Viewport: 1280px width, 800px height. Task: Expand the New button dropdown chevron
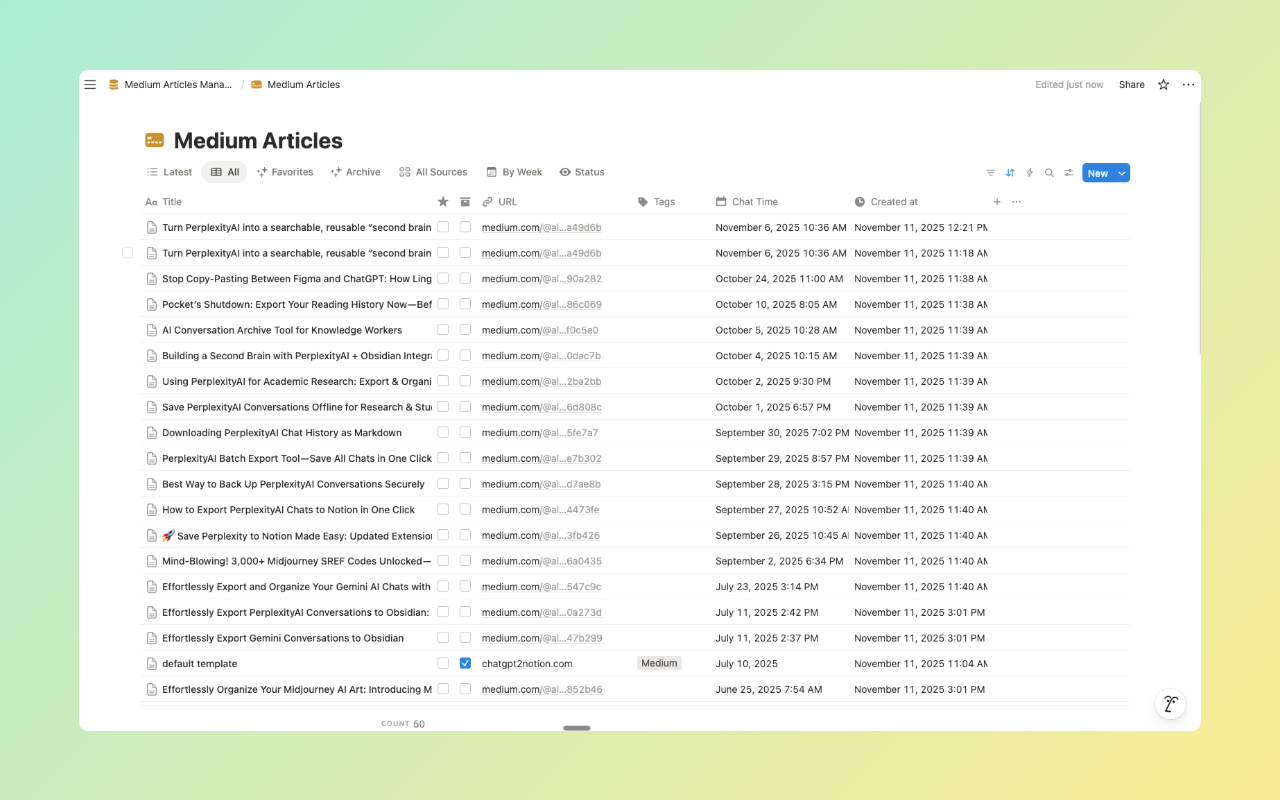pos(1120,172)
